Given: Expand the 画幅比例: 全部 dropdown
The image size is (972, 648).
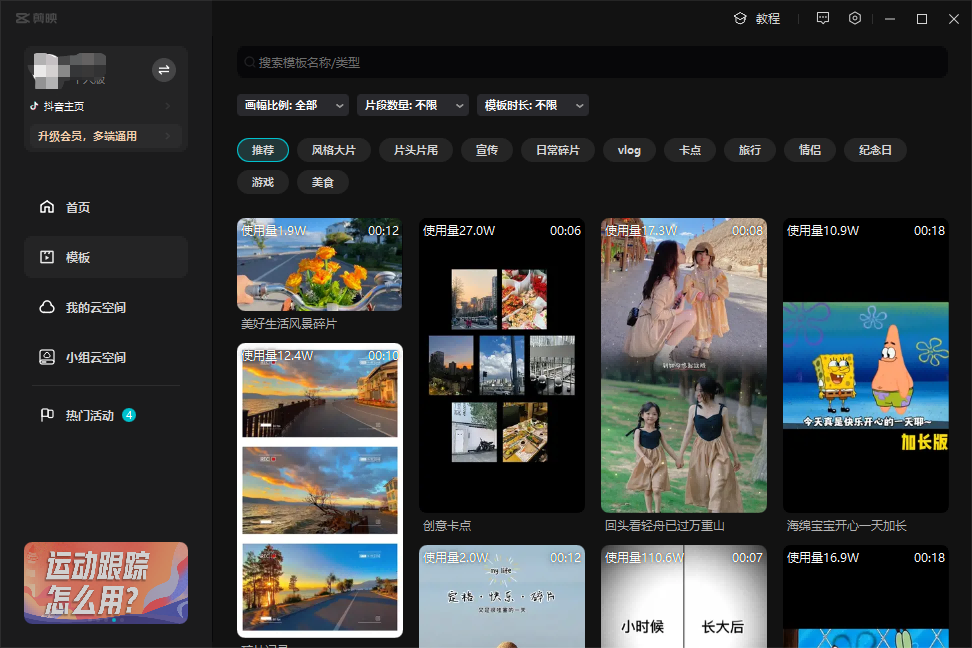Looking at the screenshot, I should (293, 105).
